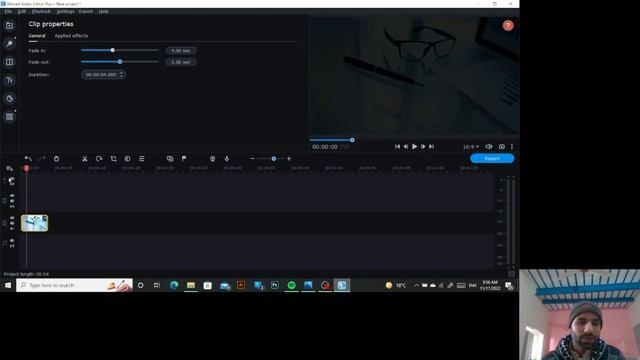Step back one frame in preview

point(406,147)
